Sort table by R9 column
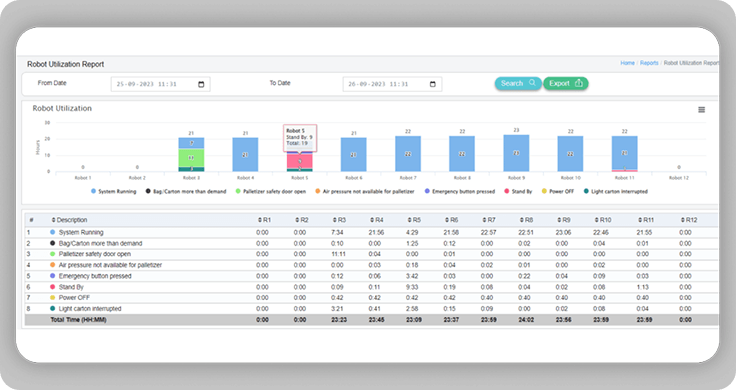The height and width of the screenshot is (390, 736). coord(563,220)
